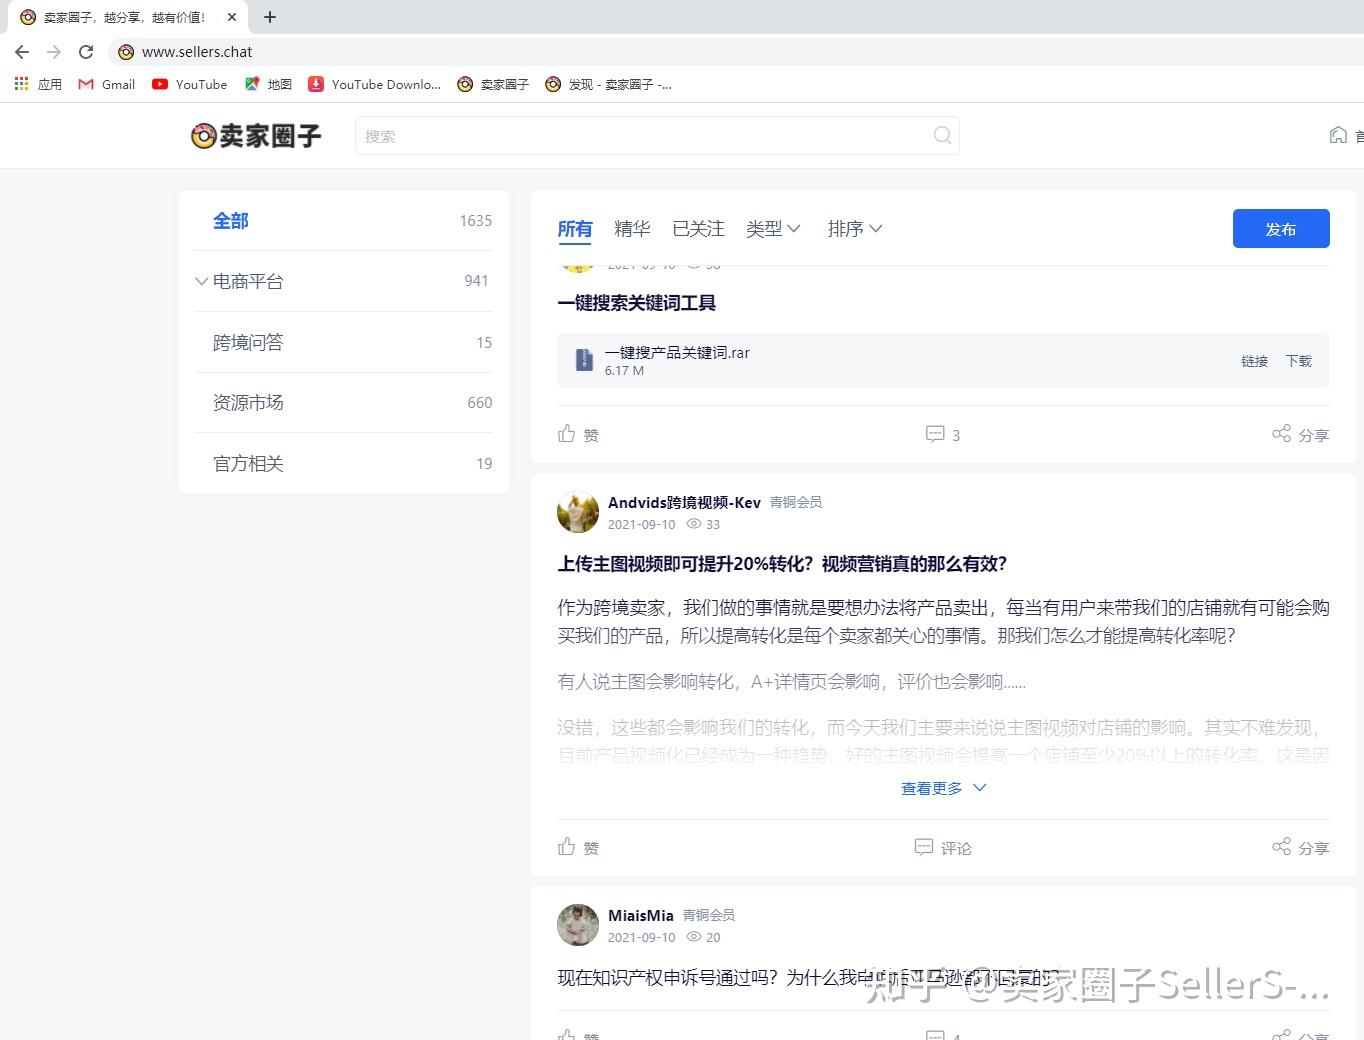Click the search magnifier icon
The width and height of the screenshot is (1364, 1040).
click(941, 135)
